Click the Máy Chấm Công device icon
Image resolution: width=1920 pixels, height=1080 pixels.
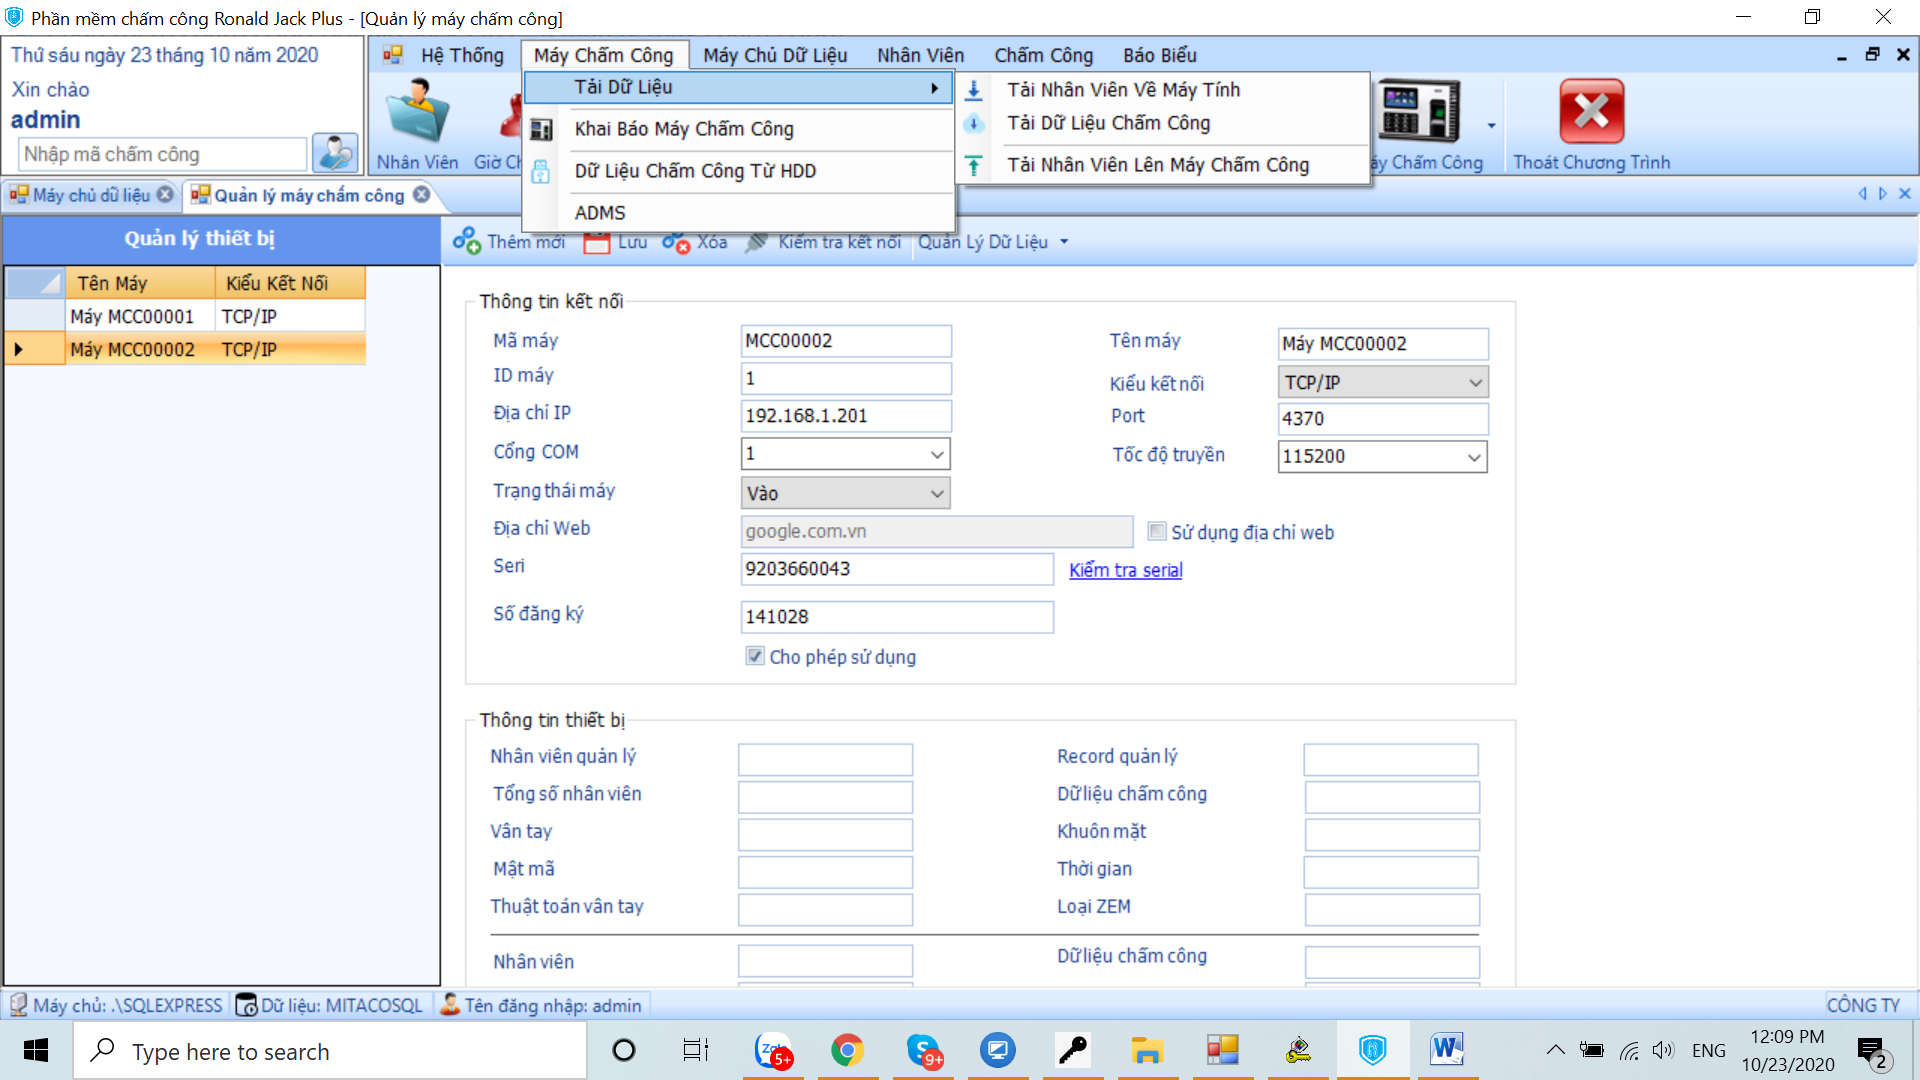(x=1418, y=112)
